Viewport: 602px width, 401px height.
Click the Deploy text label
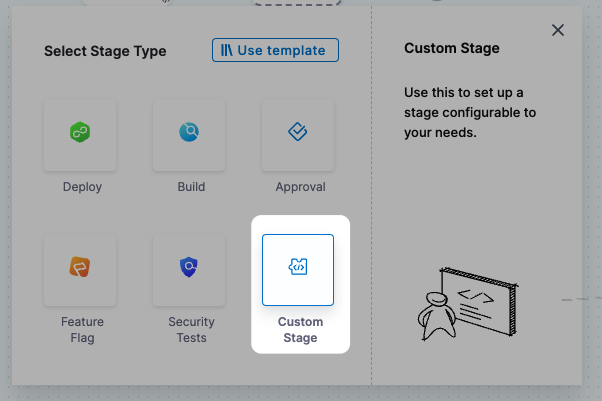click(x=81, y=187)
